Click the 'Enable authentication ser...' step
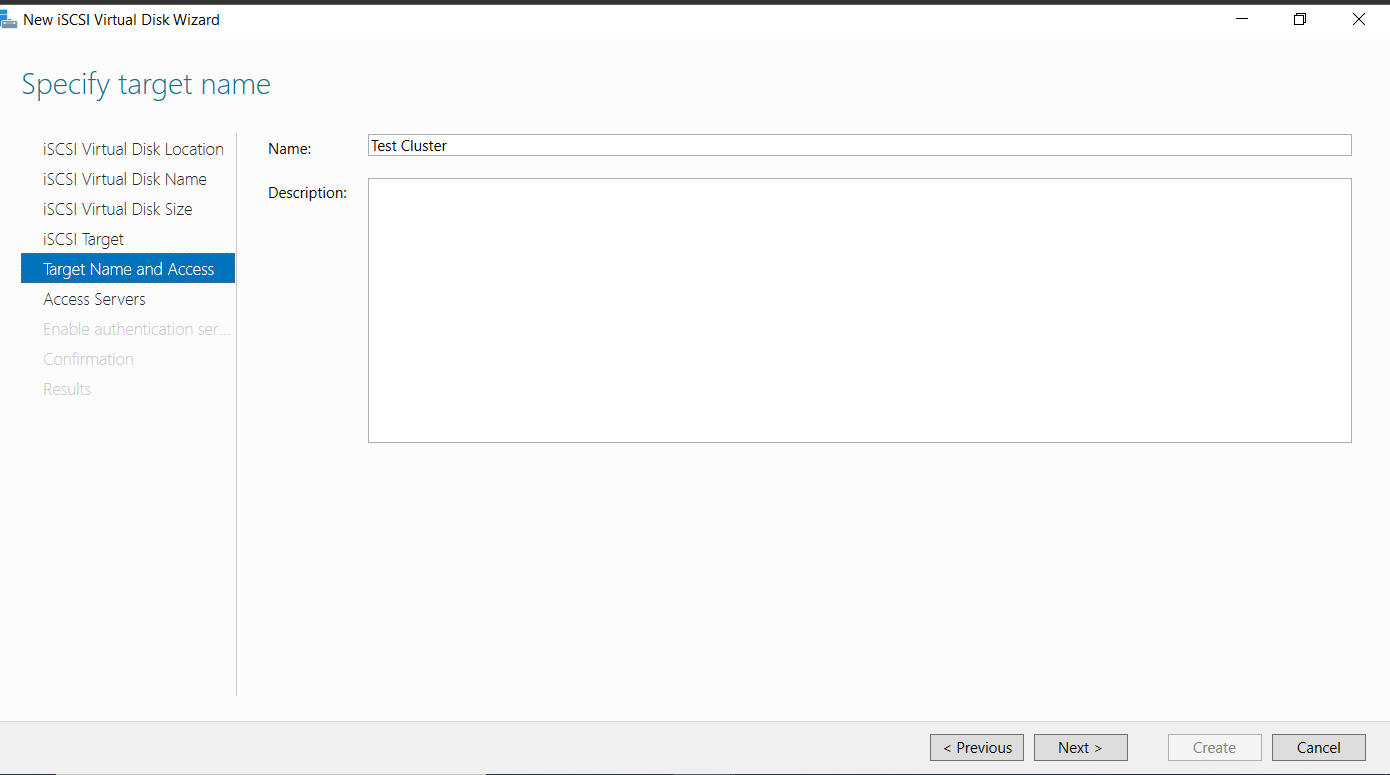The width and height of the screenshot is (1390, 775). coord(136,329)
